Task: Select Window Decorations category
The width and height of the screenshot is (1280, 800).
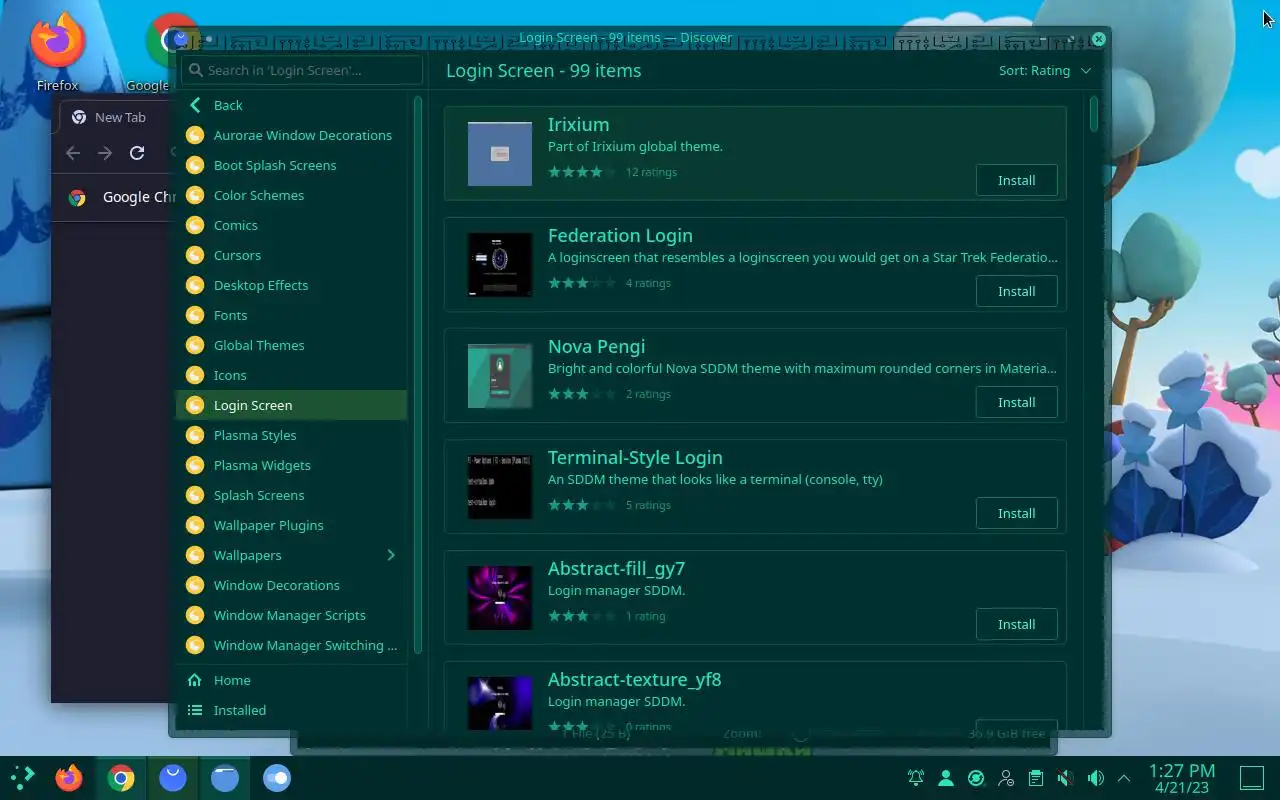Action: [291, 585]
